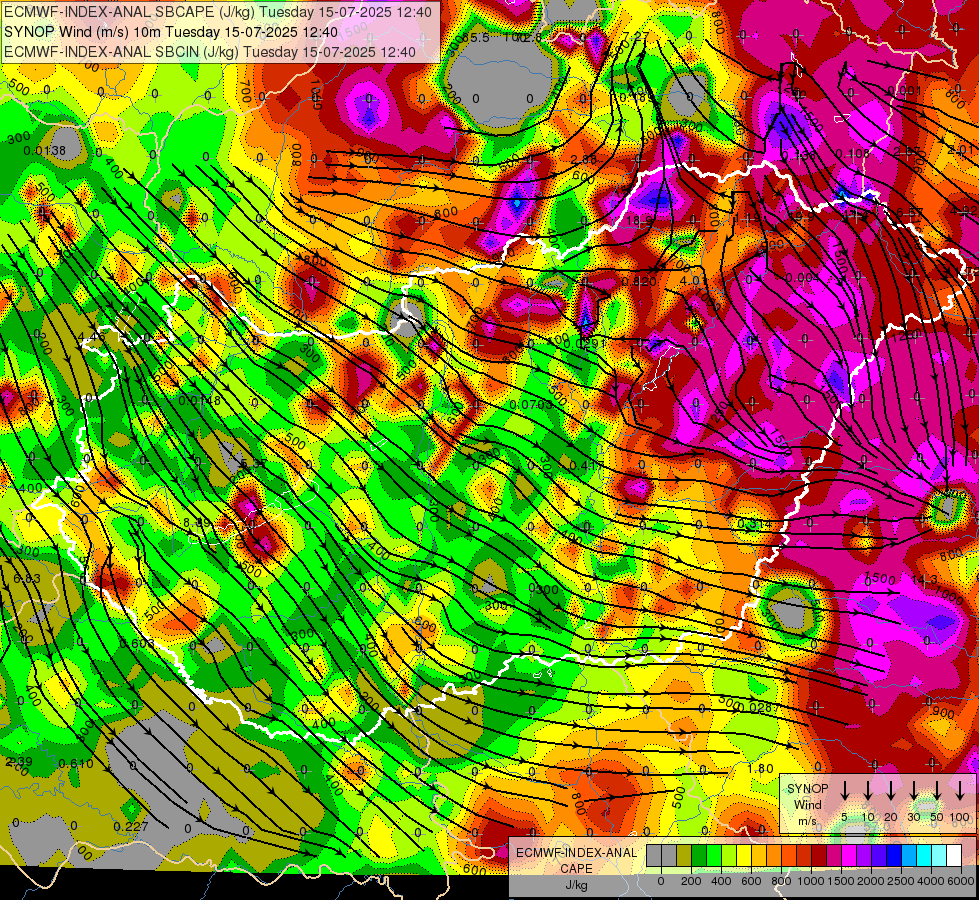
Task: Click the 6.63 value on the map
Action: pyautogui.click(x=27, y=579)
